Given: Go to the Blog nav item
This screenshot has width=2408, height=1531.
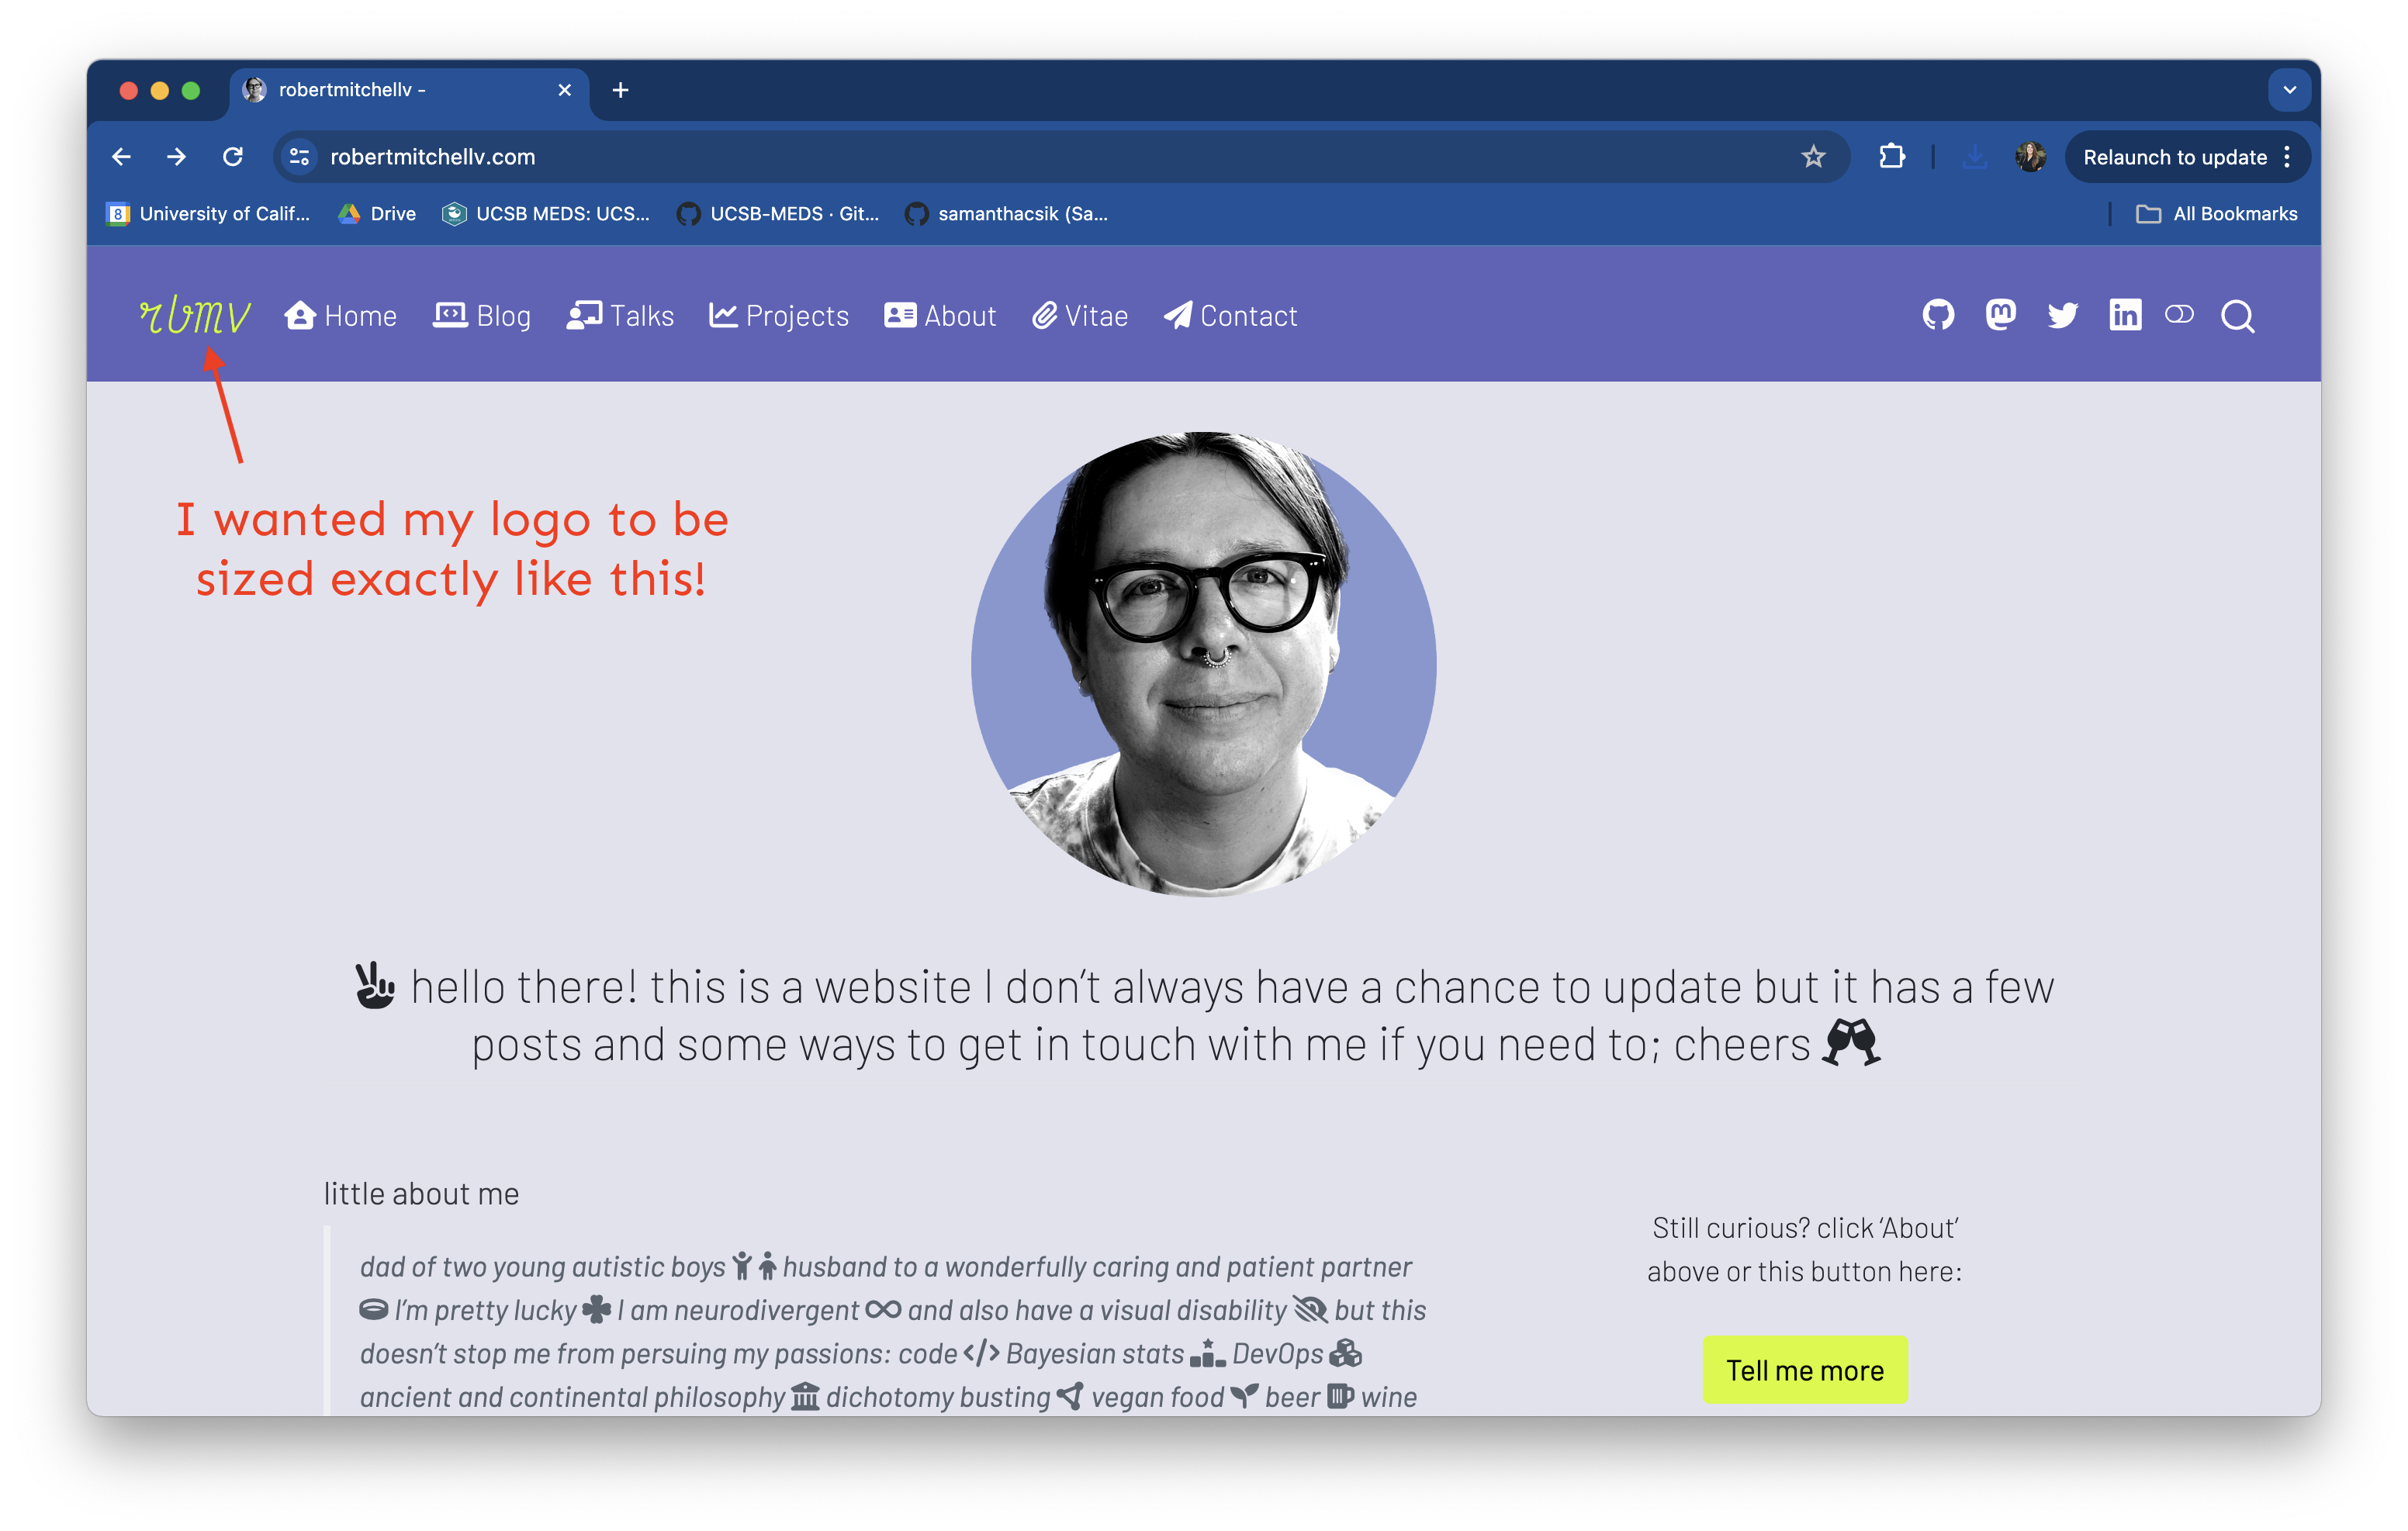Looking at the screenshot, I should [482, 316].
